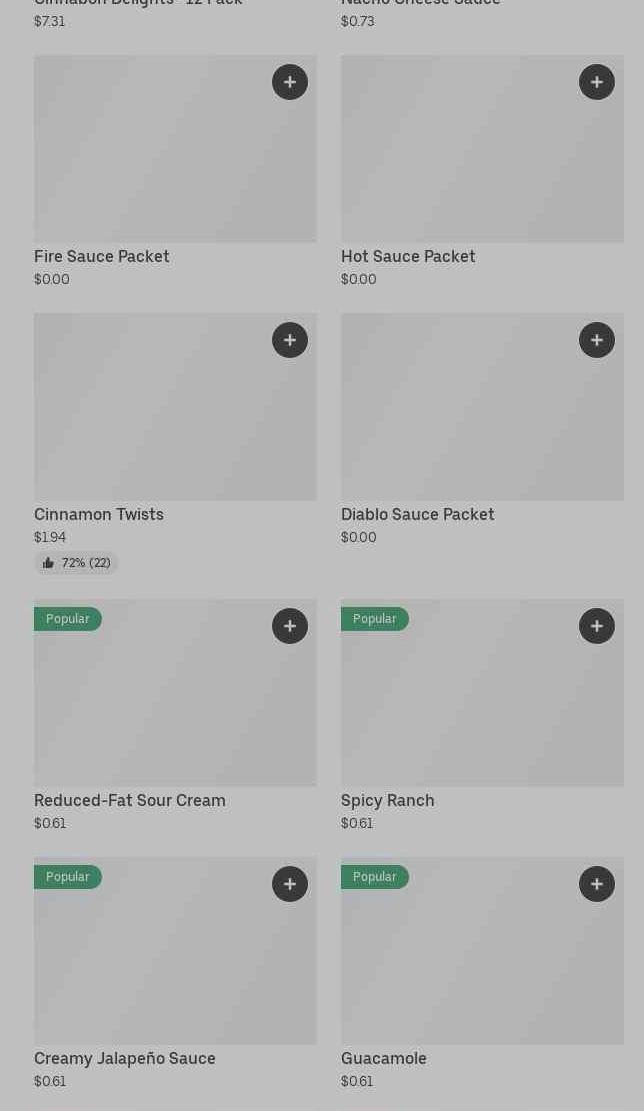Click the Cinnamon Twists 72% rating badge
Viewport: 644px width, 1111px height.
pos(76,563)
